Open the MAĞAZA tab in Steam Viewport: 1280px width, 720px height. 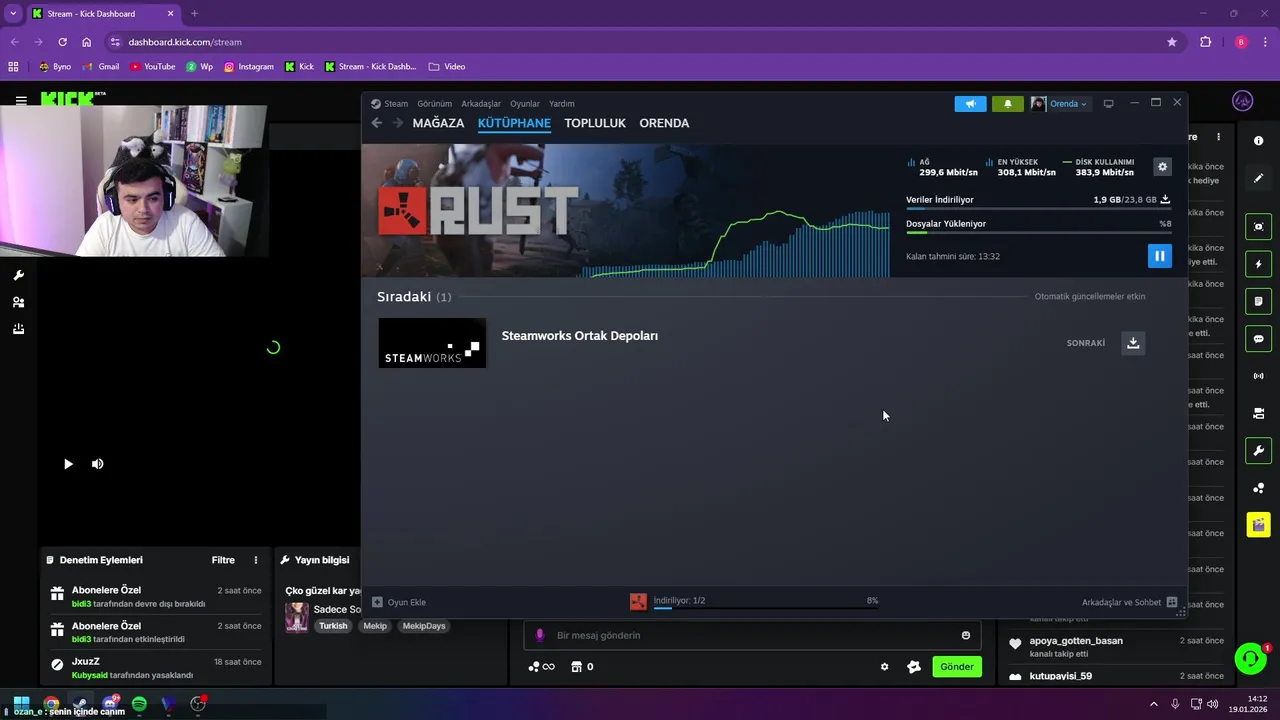(438, 123)
